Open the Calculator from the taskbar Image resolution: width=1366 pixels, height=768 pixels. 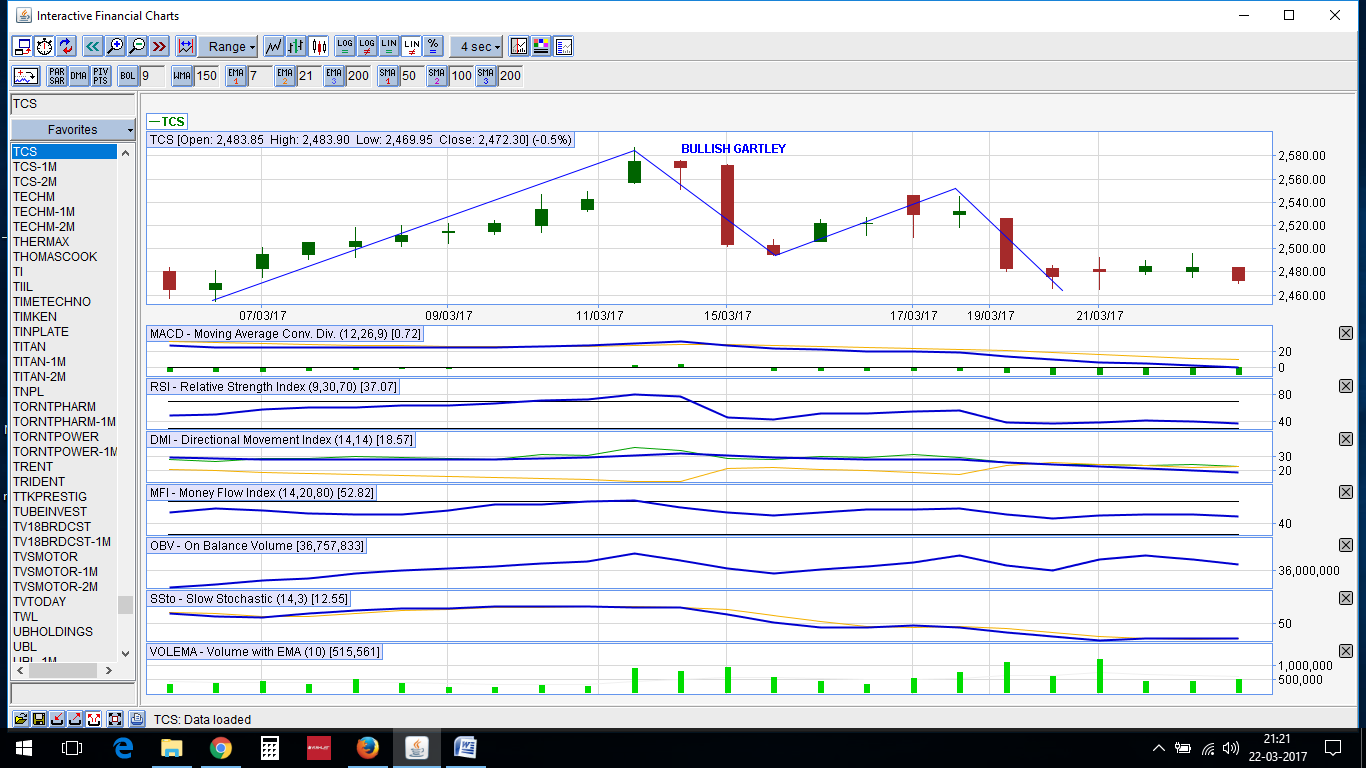click(x=269, y=747)
